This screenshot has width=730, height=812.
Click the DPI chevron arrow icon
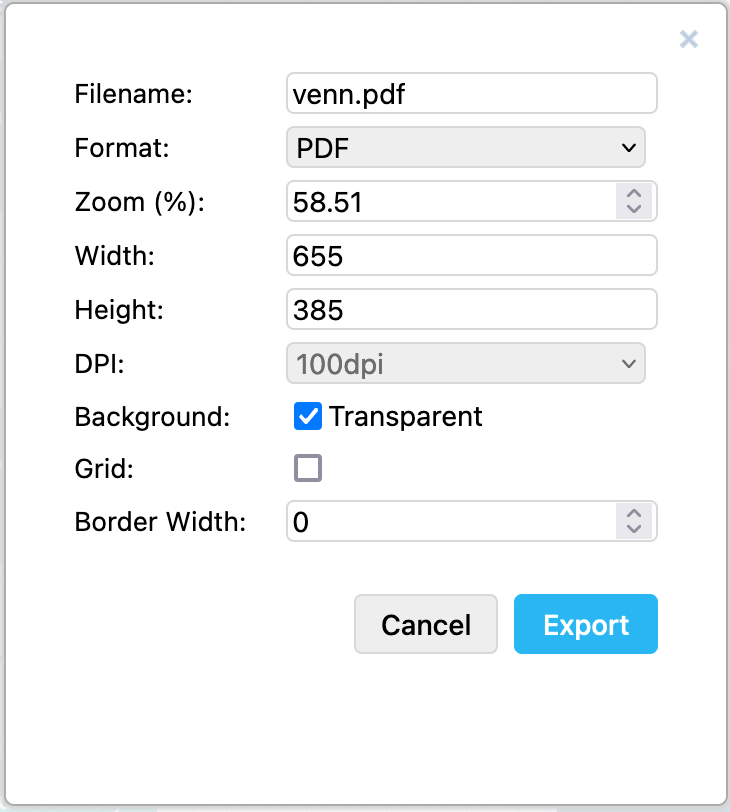pos(631,363)
